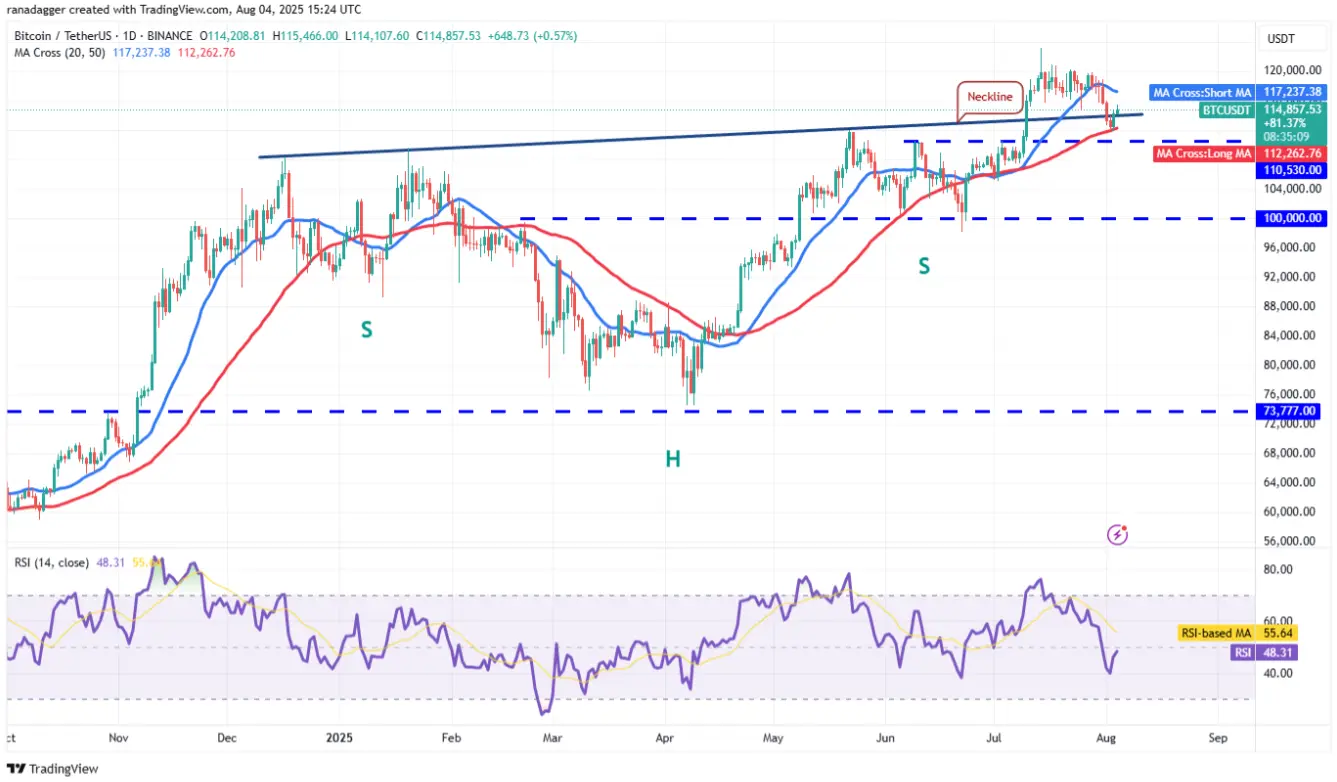The width and height of the screenshot is (1337, 782).
Task: Select the 73,777.00 price level tag
Action: click(x=1290, y=411)
